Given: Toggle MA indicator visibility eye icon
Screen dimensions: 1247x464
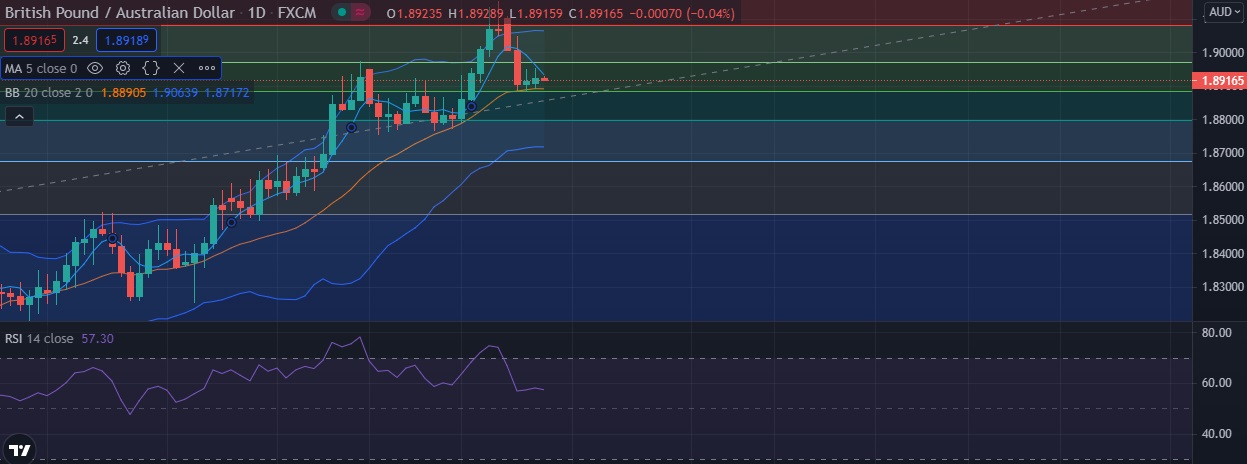Looking at the screenshot, I should click(x=96, y=68).
